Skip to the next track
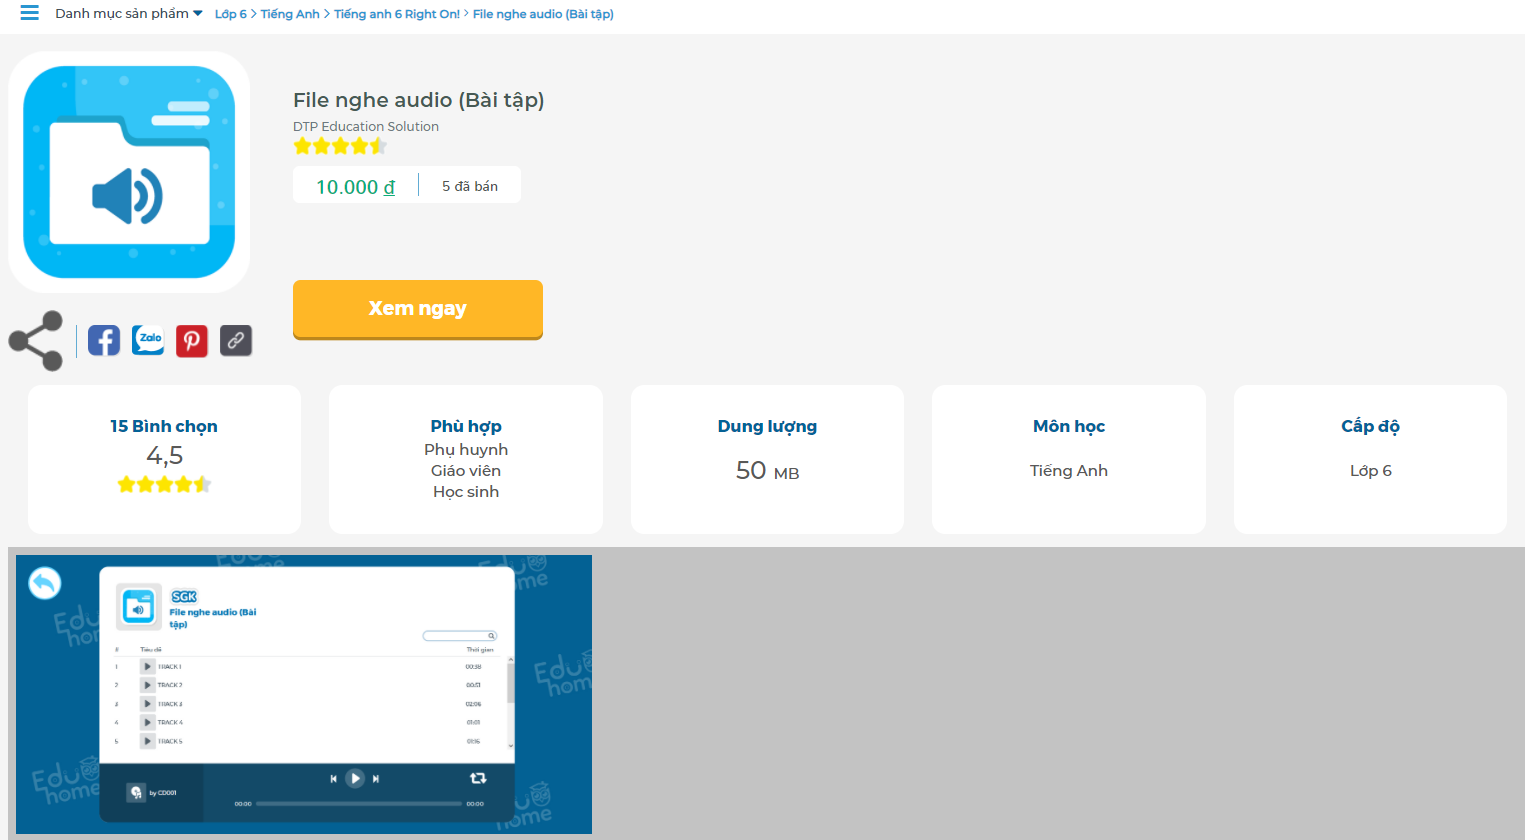The image size is (1525, 840). pyautogui.click(x=376, y=779)
